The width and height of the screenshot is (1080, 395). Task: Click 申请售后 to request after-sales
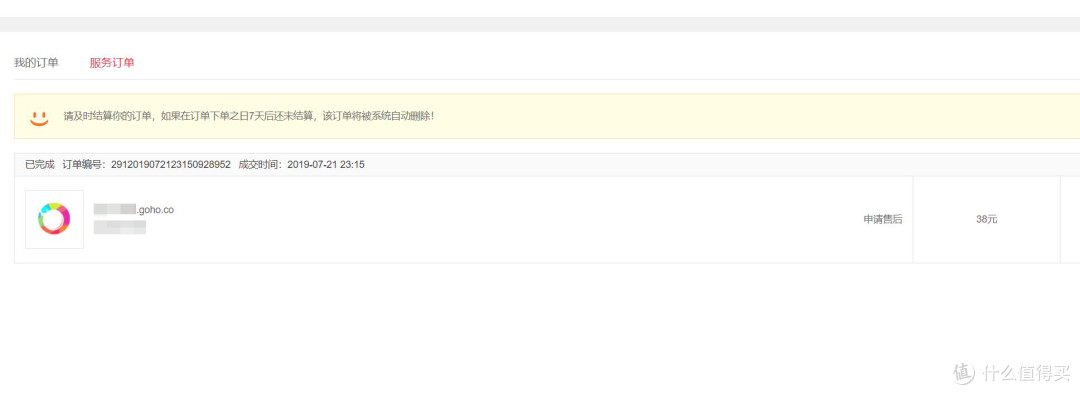(883, 219)
